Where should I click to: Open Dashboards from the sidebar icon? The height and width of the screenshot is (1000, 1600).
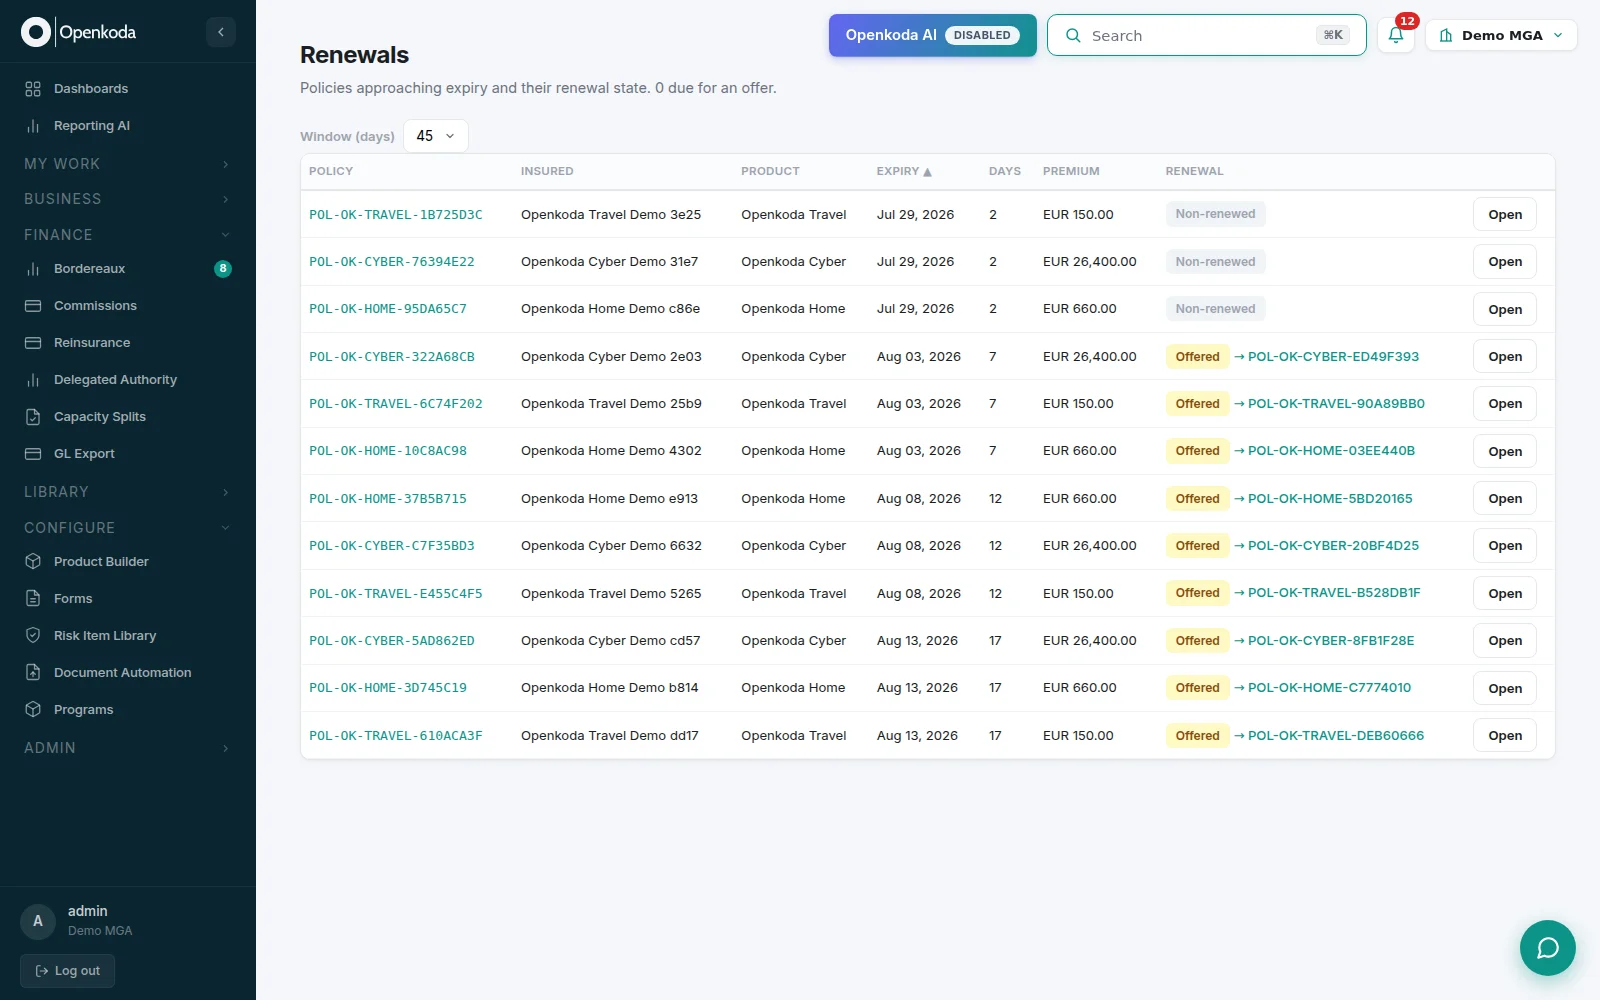(x=33, y=89)
